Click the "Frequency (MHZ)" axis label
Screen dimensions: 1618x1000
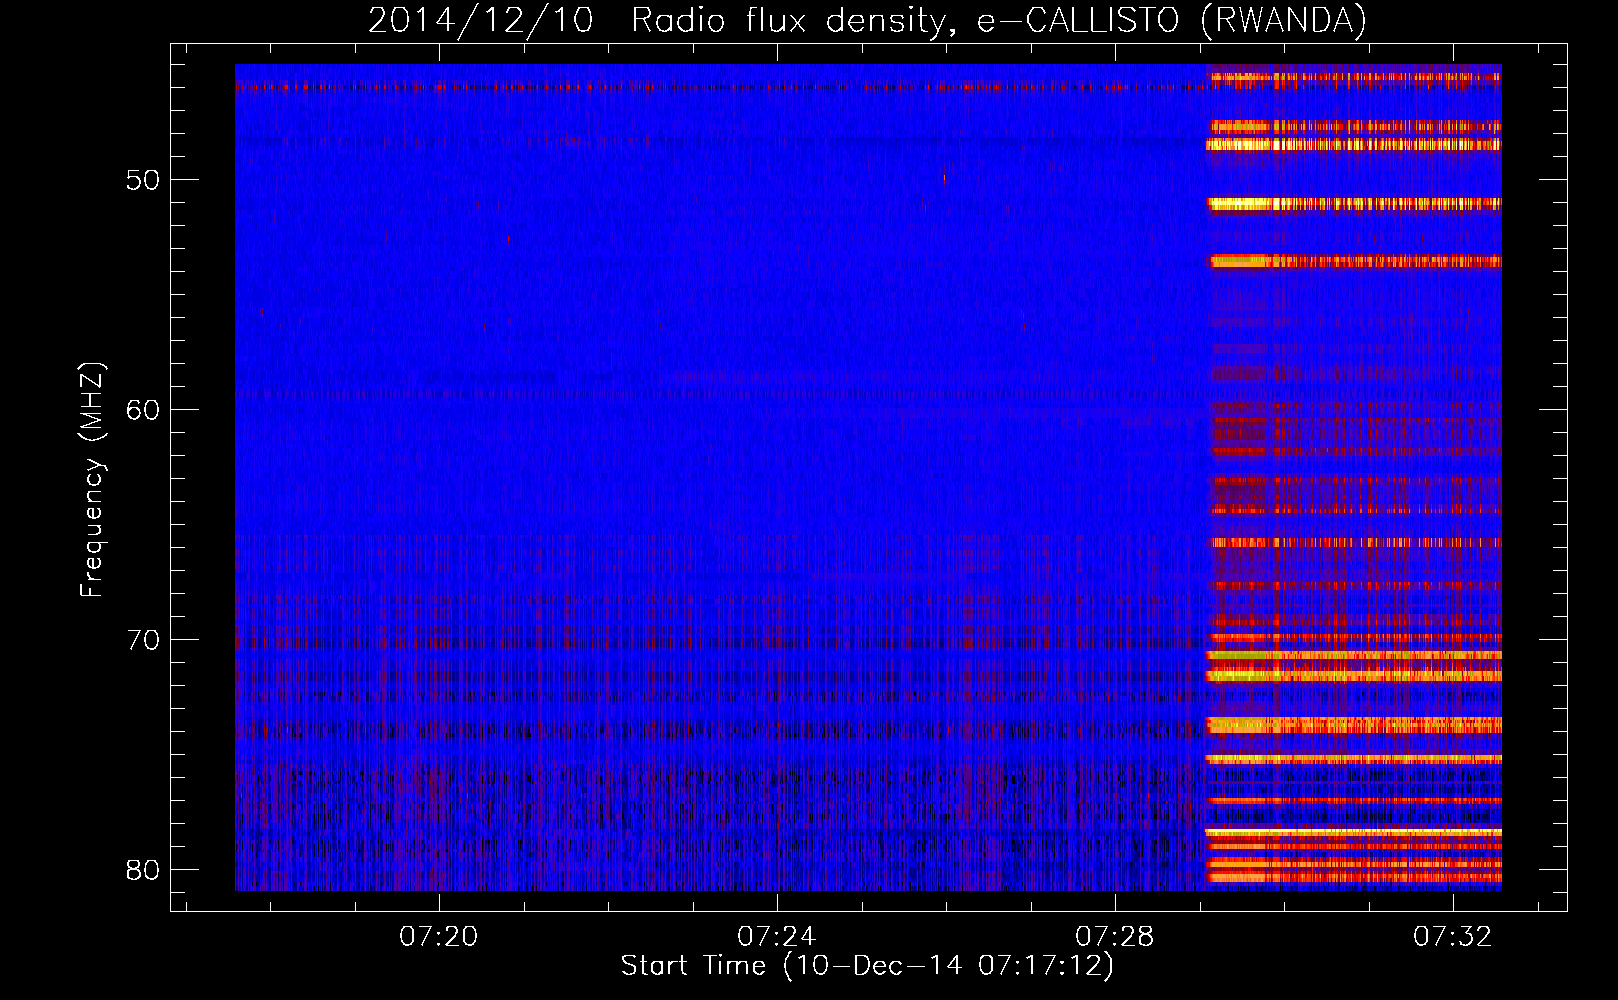click(92, 480)
